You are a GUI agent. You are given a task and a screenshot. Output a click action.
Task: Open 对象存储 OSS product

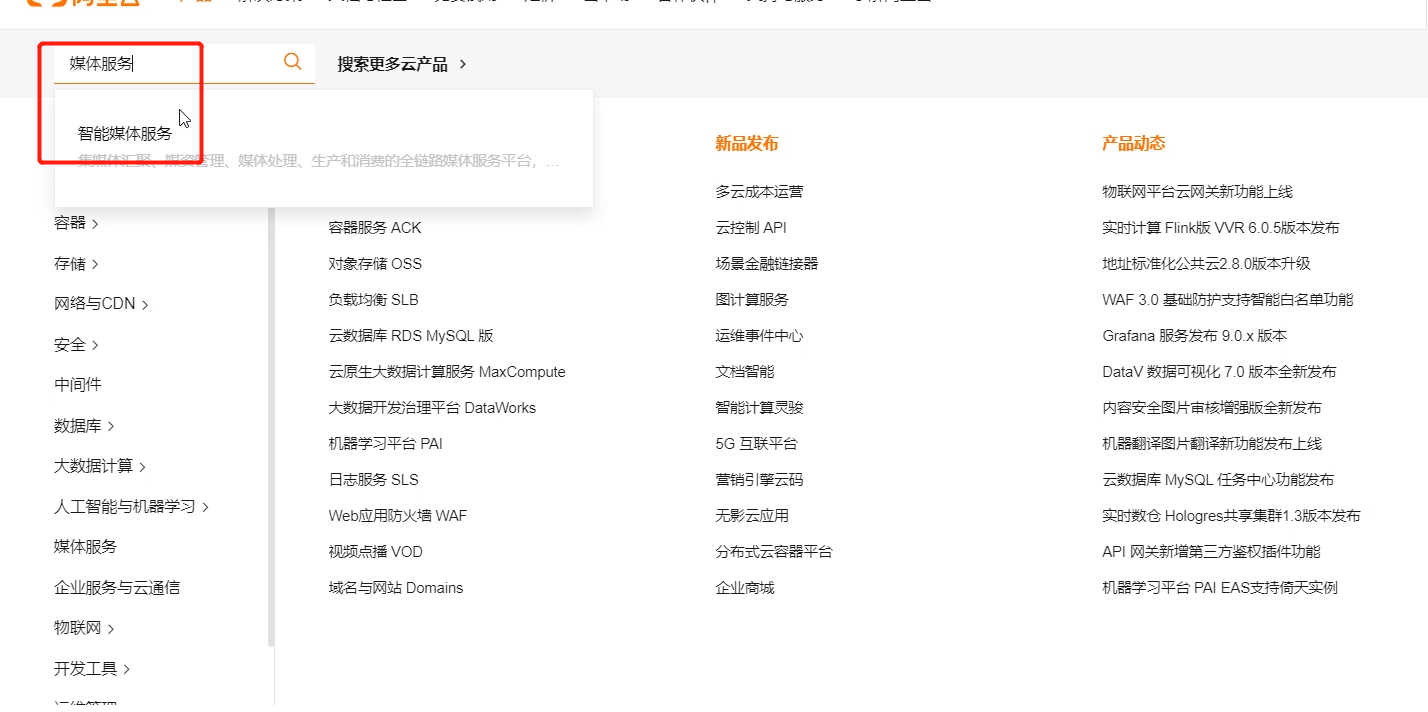click(x=375, y=264)
